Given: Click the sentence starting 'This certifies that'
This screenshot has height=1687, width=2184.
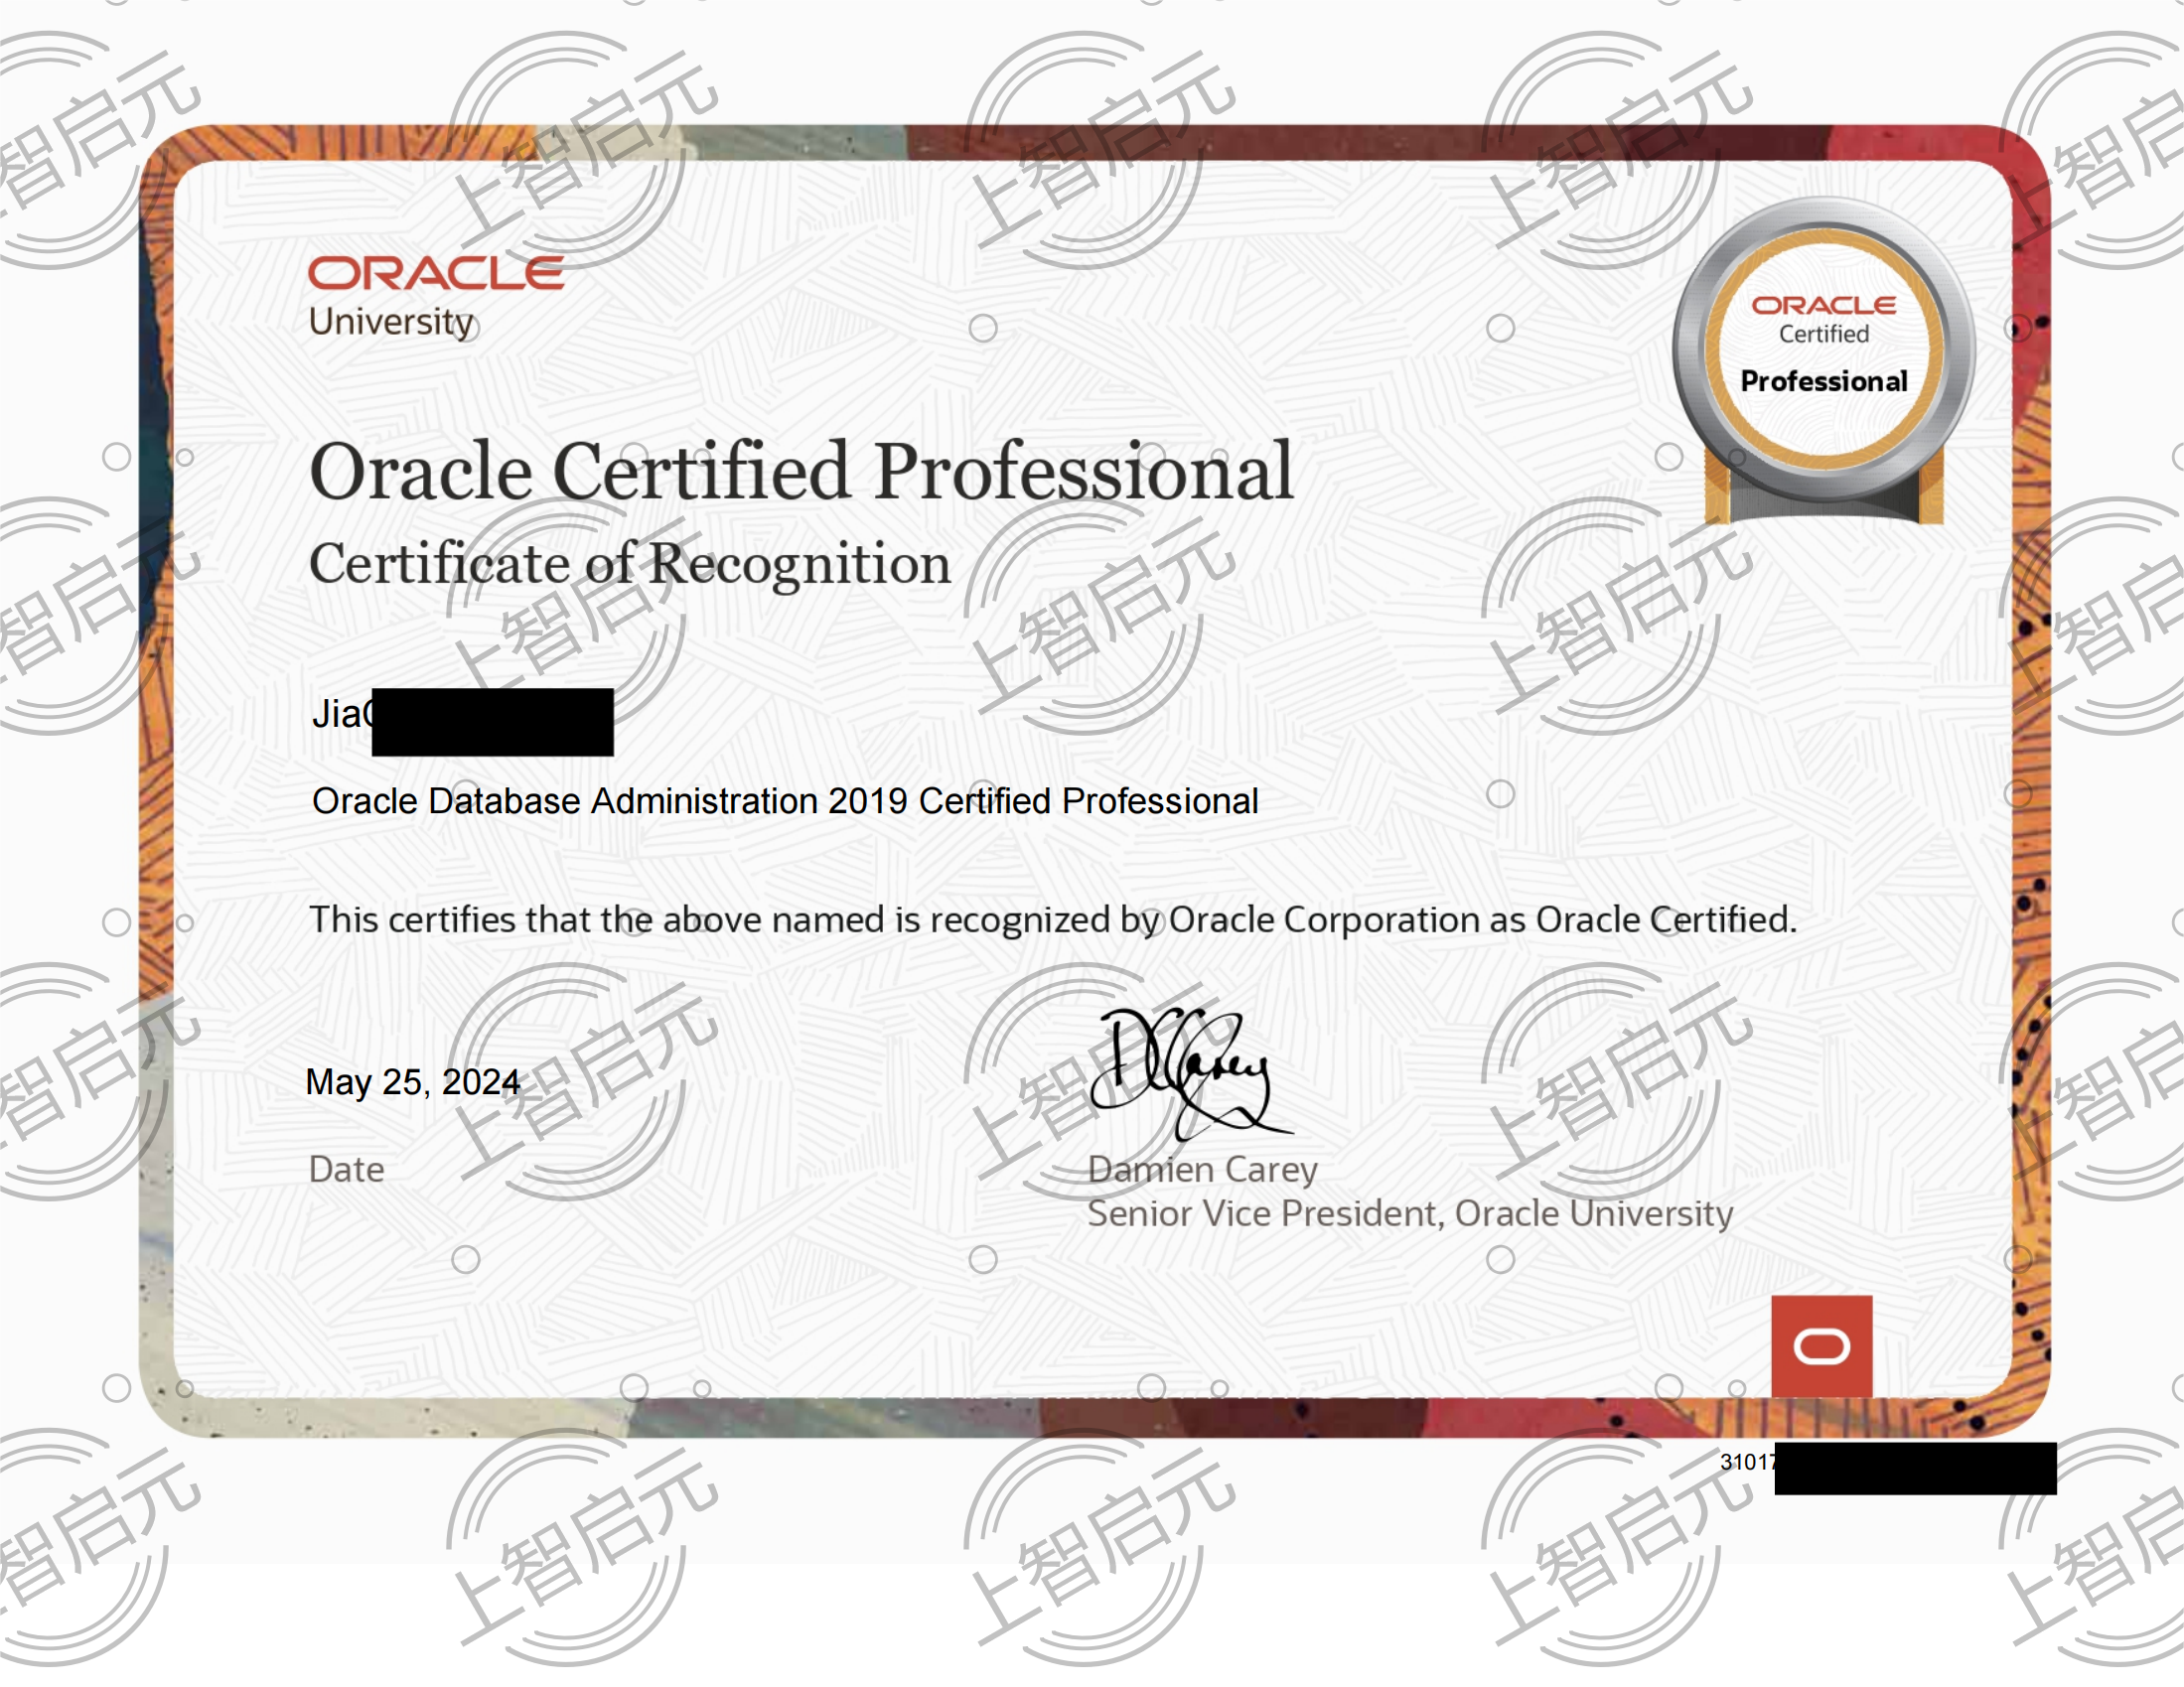Looking at the screenshot, I should 1053,920.
